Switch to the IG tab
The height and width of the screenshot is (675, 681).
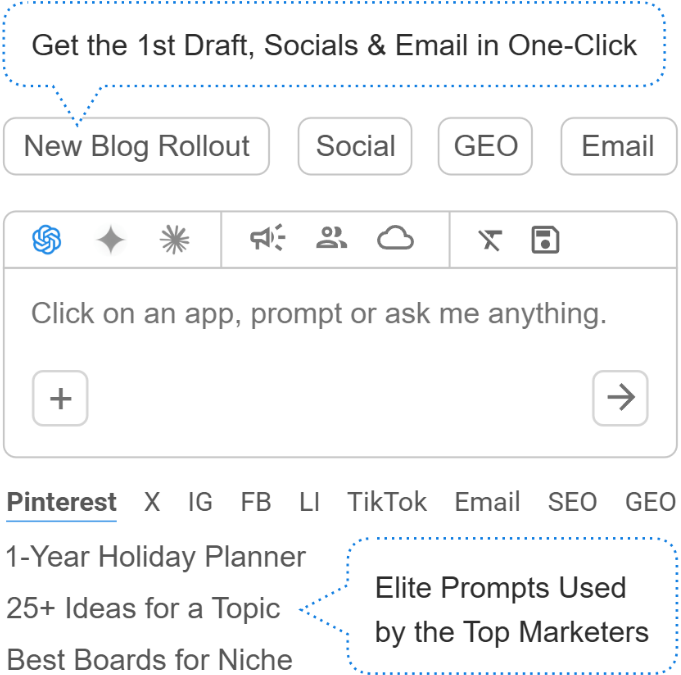click(x=200, y=502)
